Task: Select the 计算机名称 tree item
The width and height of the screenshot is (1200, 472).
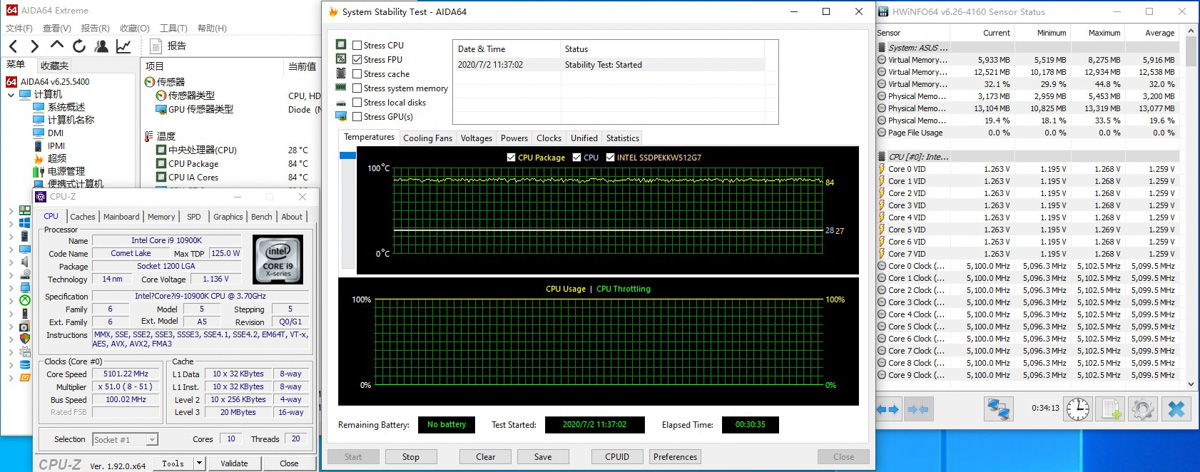Action: coord(71,120)
